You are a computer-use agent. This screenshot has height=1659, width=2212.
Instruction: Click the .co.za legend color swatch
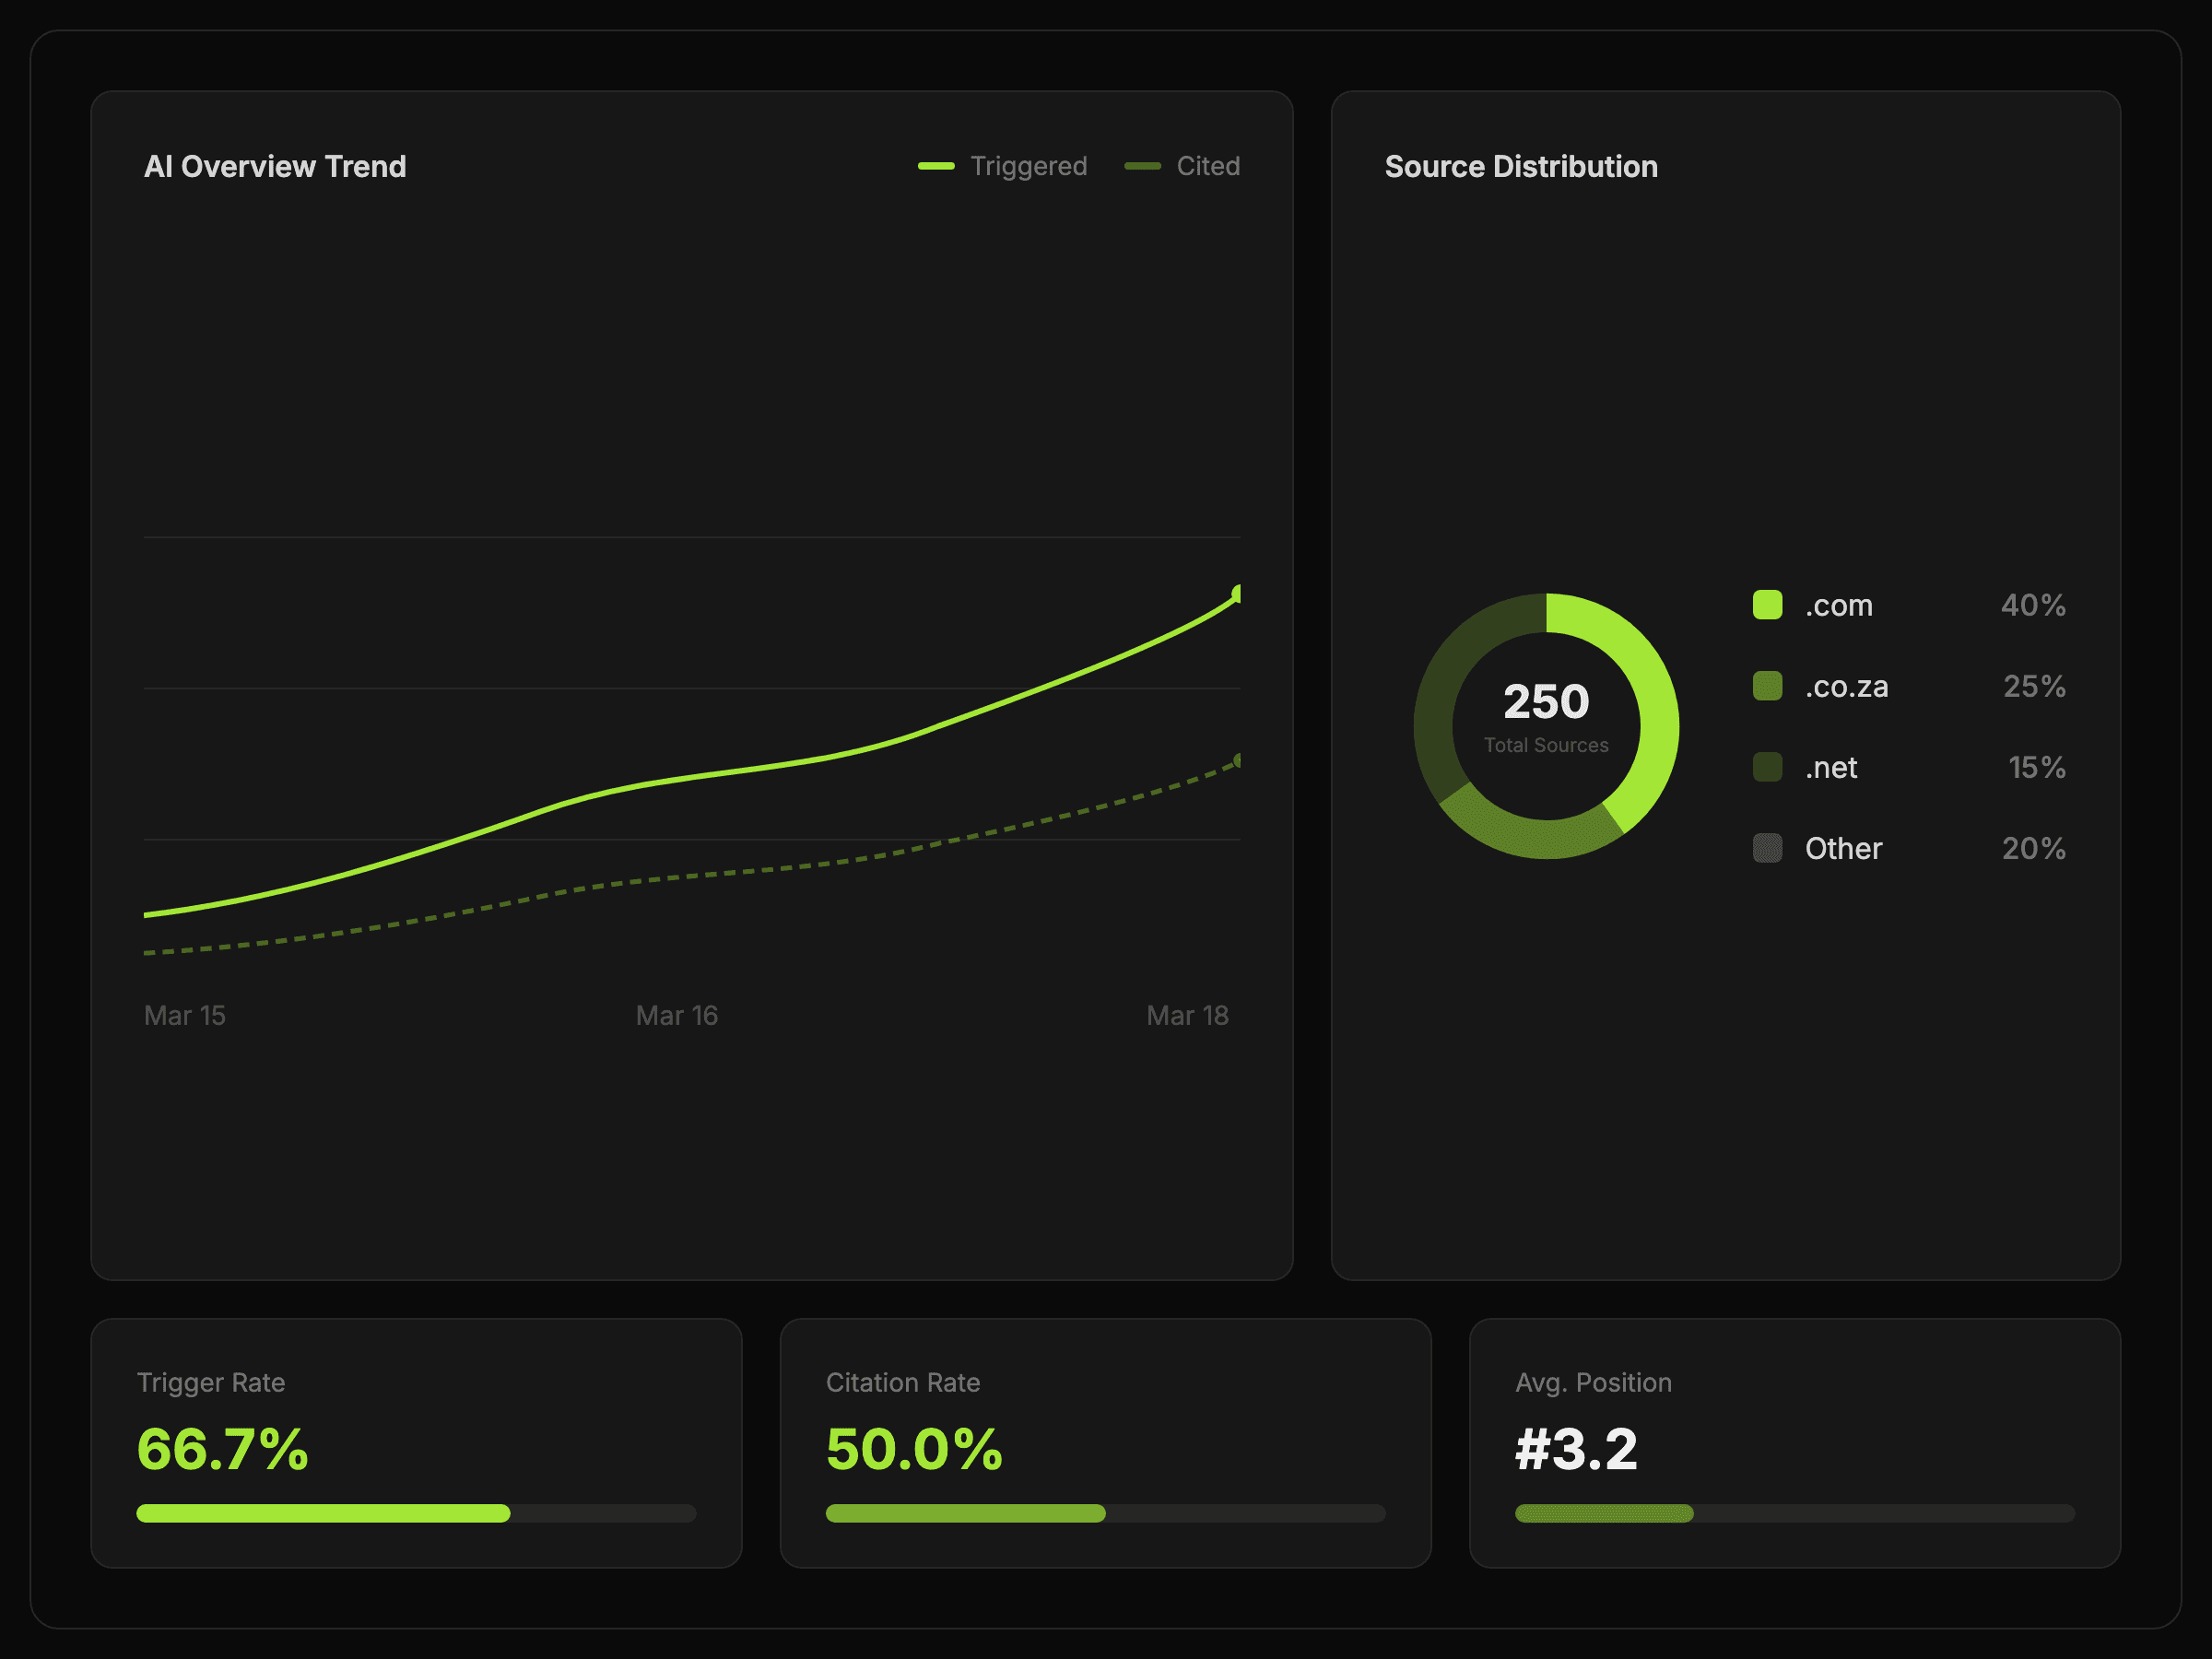click(x=1767, y=686)
